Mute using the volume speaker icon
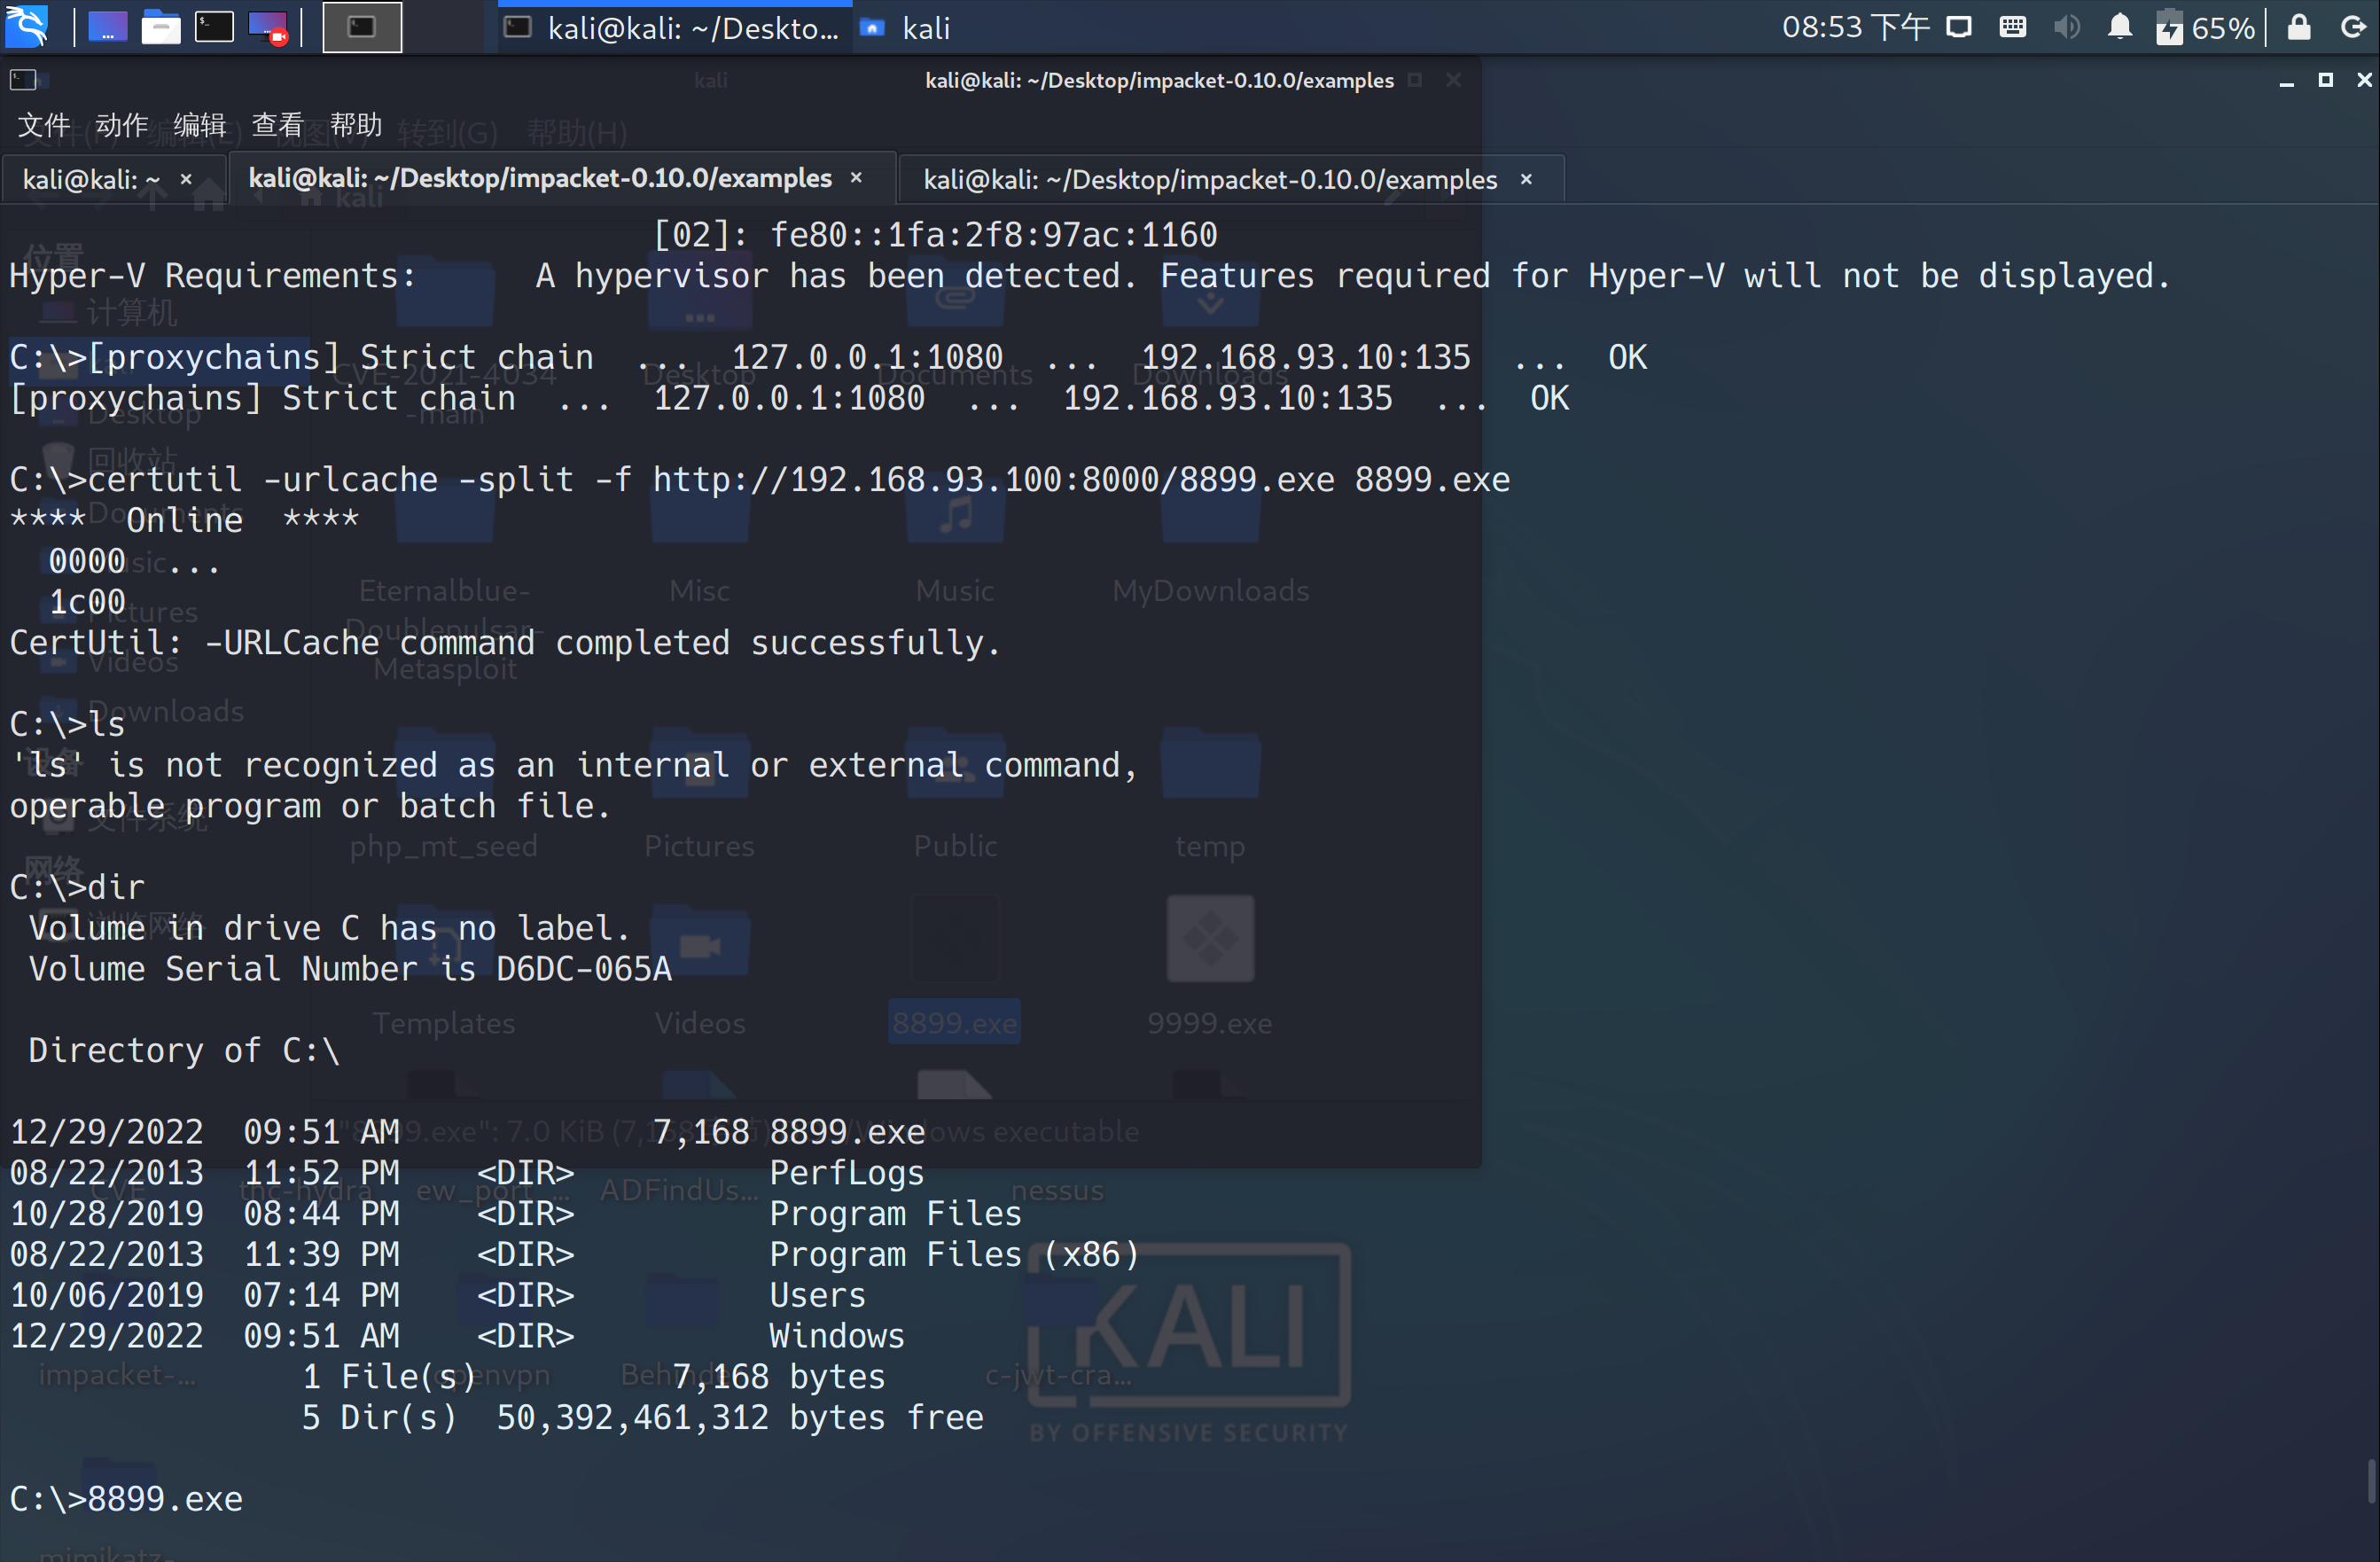This screenshot has width=2380, height=1562. (2066, 27)
